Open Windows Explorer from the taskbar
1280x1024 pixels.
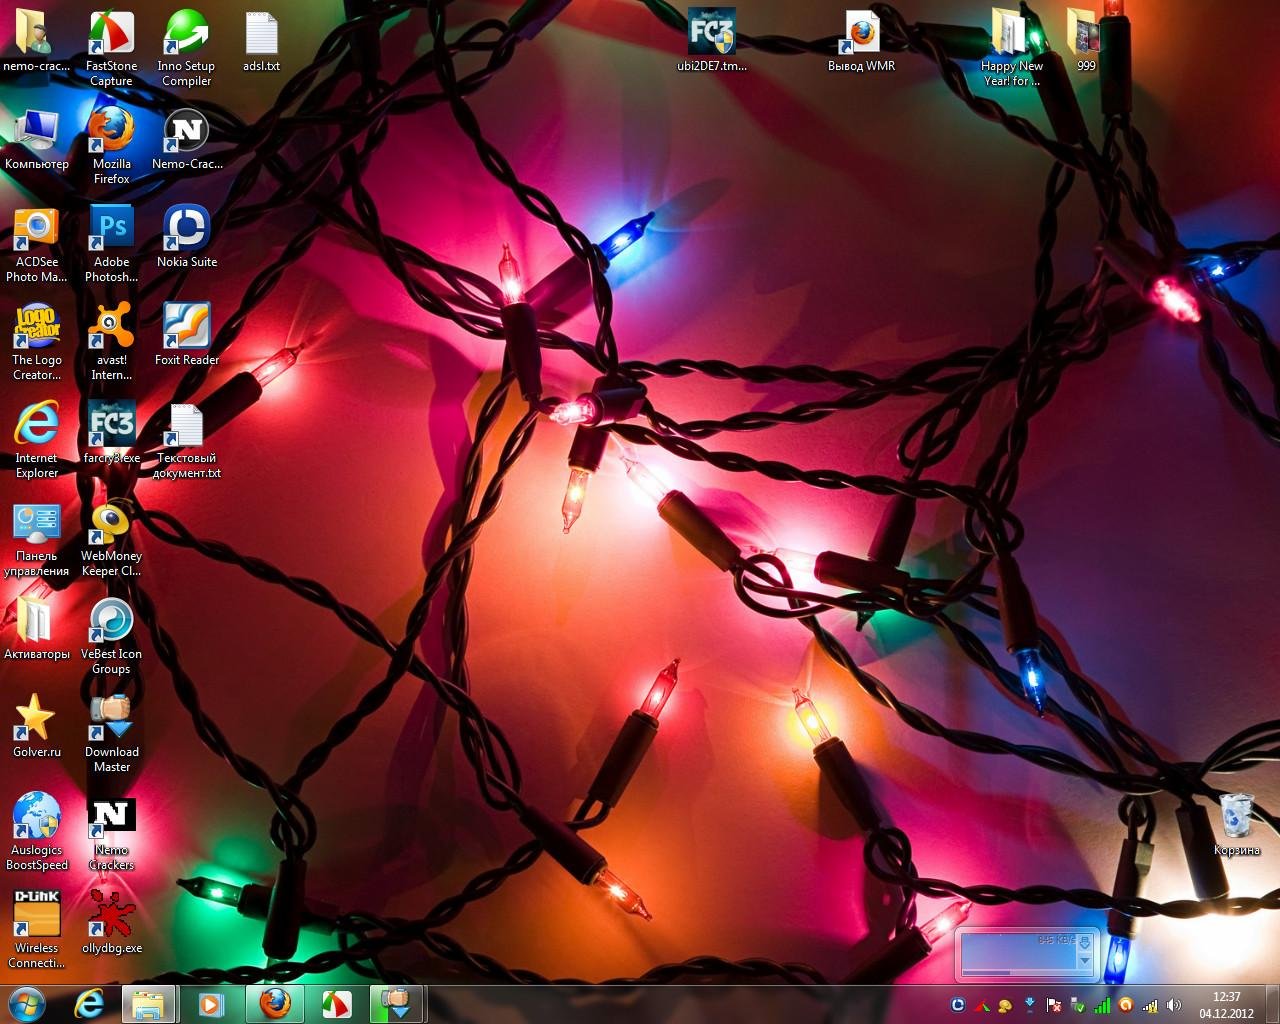[x=148, y=1004]
